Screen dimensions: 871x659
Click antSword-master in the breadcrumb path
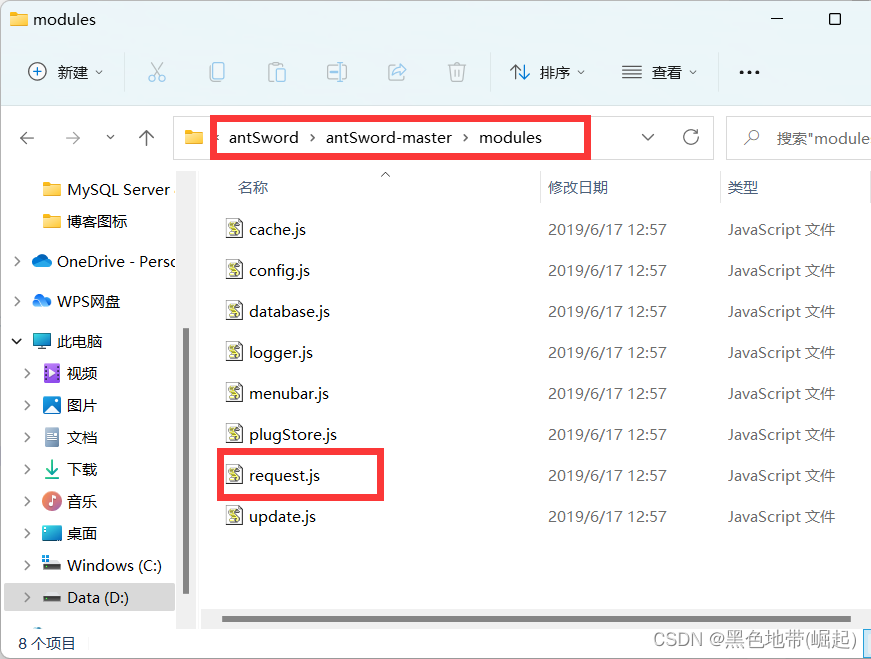coord(389,137)
